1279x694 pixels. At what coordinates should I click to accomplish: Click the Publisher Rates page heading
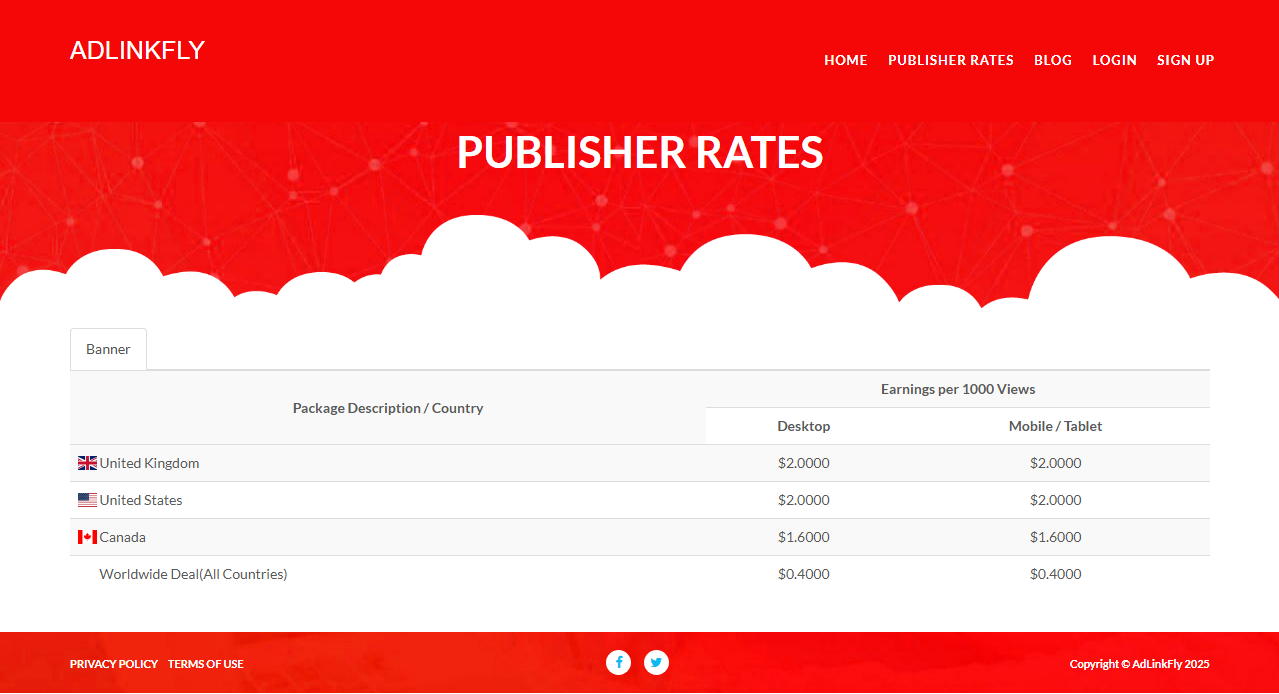[x=640, y=152]
